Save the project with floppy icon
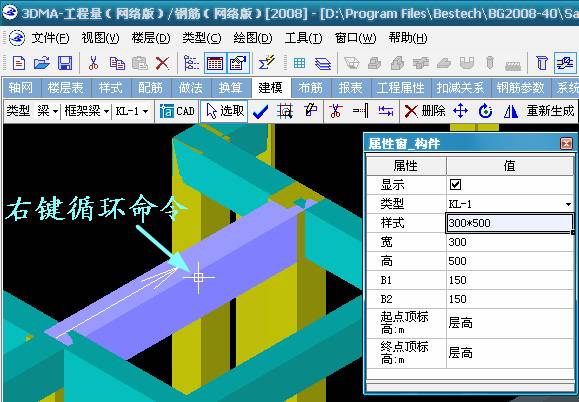Screen dimensions: 579x402 click(65, 63)
